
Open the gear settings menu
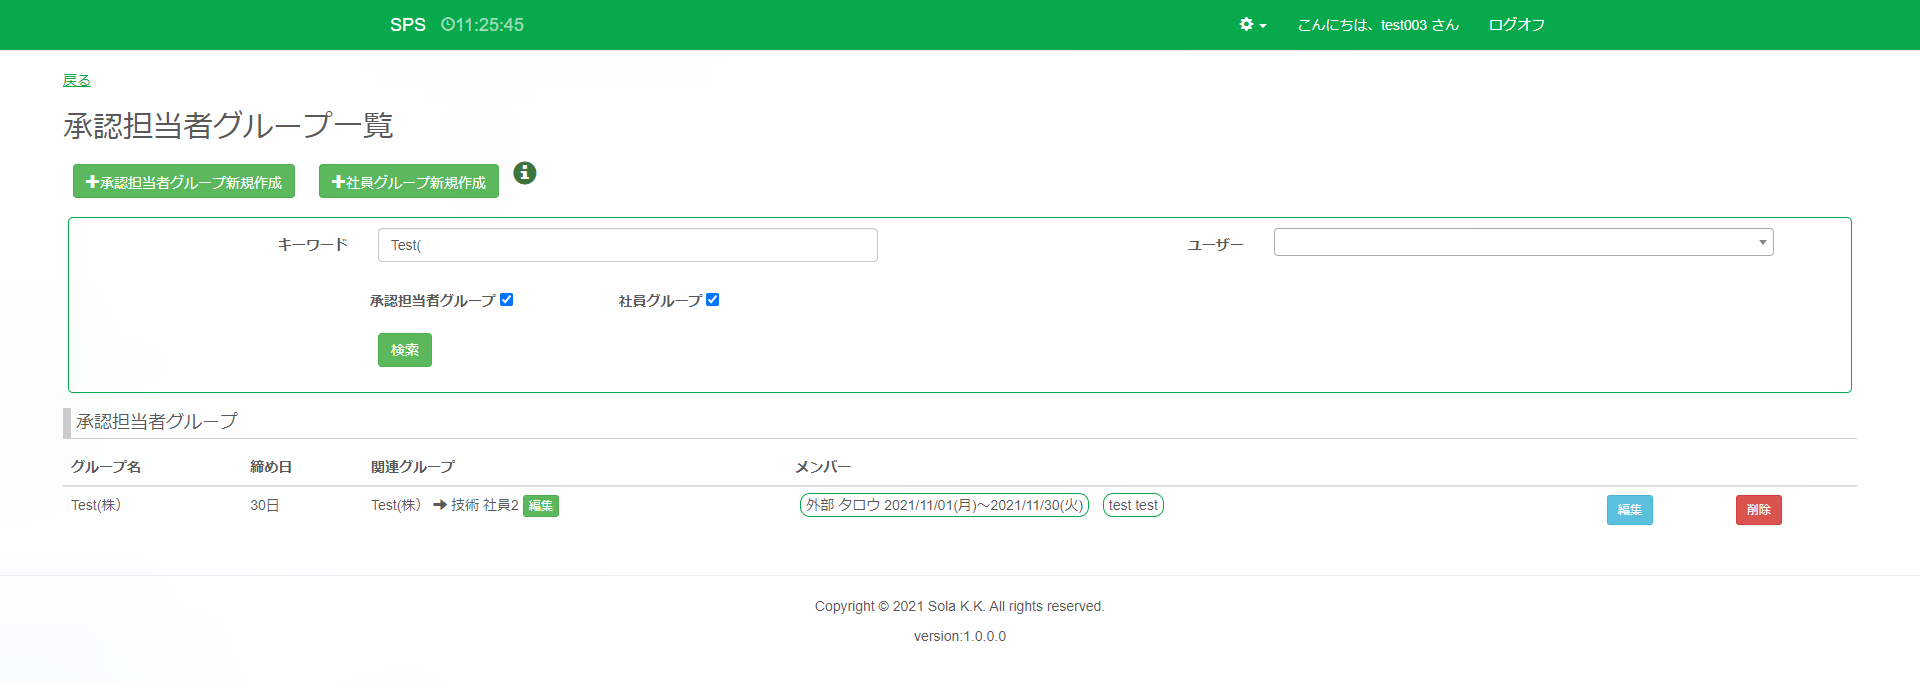pyautogui.click(x=1251, y=25)
